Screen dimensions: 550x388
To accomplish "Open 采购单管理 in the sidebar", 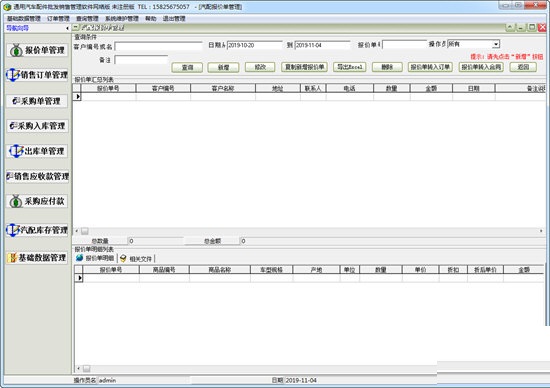I will 37,101.
